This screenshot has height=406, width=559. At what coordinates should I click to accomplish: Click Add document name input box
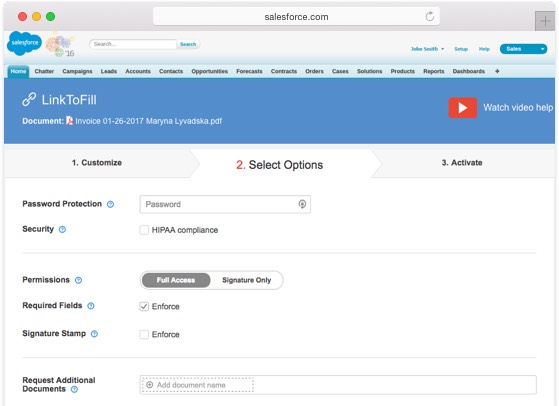(x=198, y=385)
